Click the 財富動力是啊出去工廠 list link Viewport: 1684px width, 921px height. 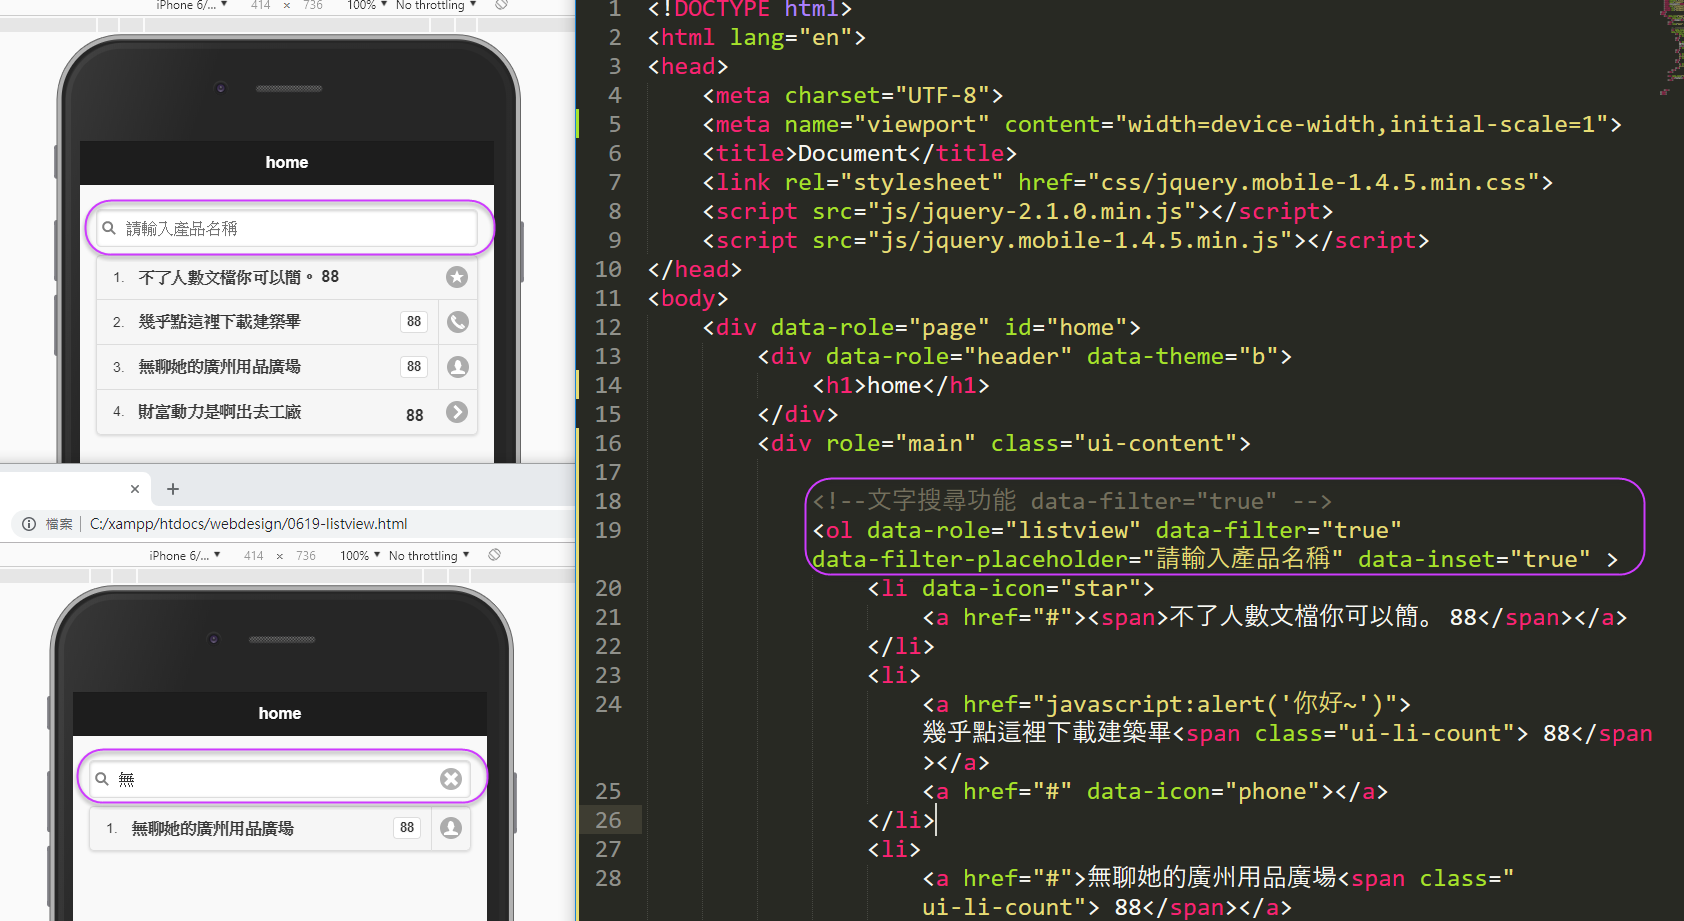tap(220, 412)
